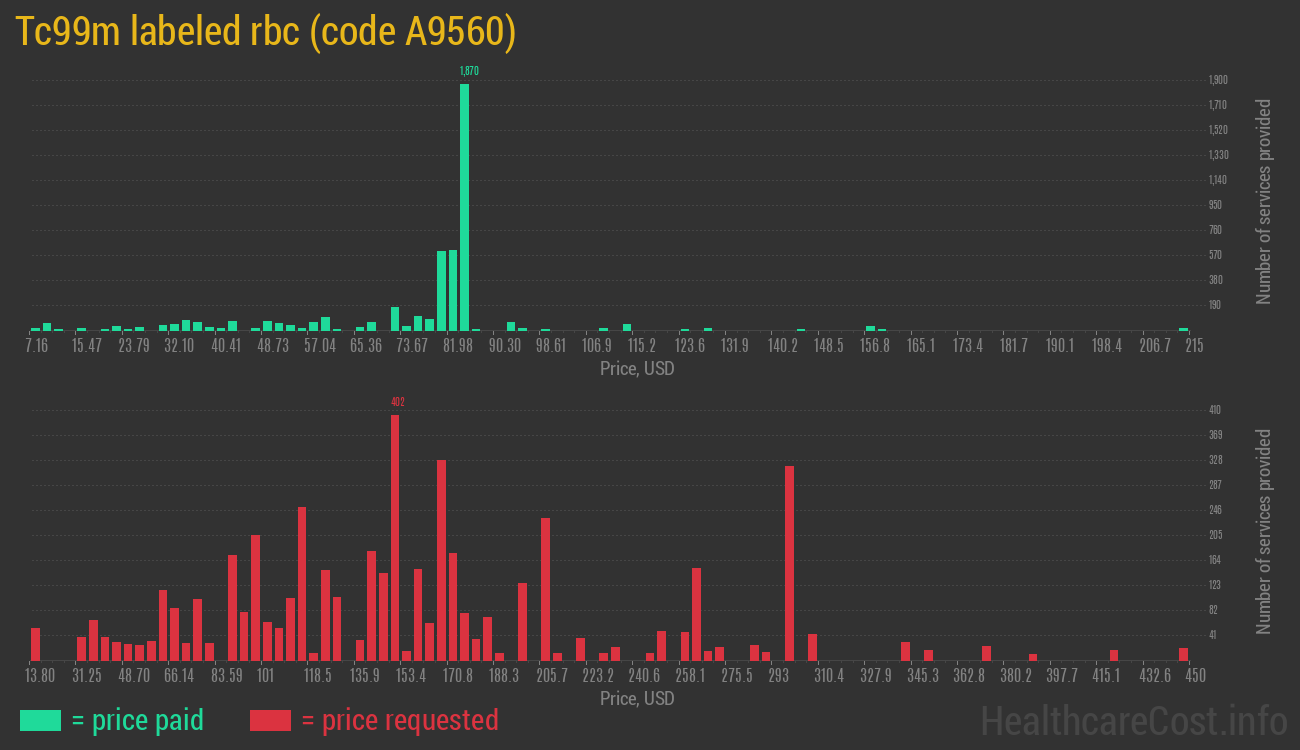This screenshot has width=1300, height=750.
Task: Click the '= price requested' legend text
Action: coord(399,720)
